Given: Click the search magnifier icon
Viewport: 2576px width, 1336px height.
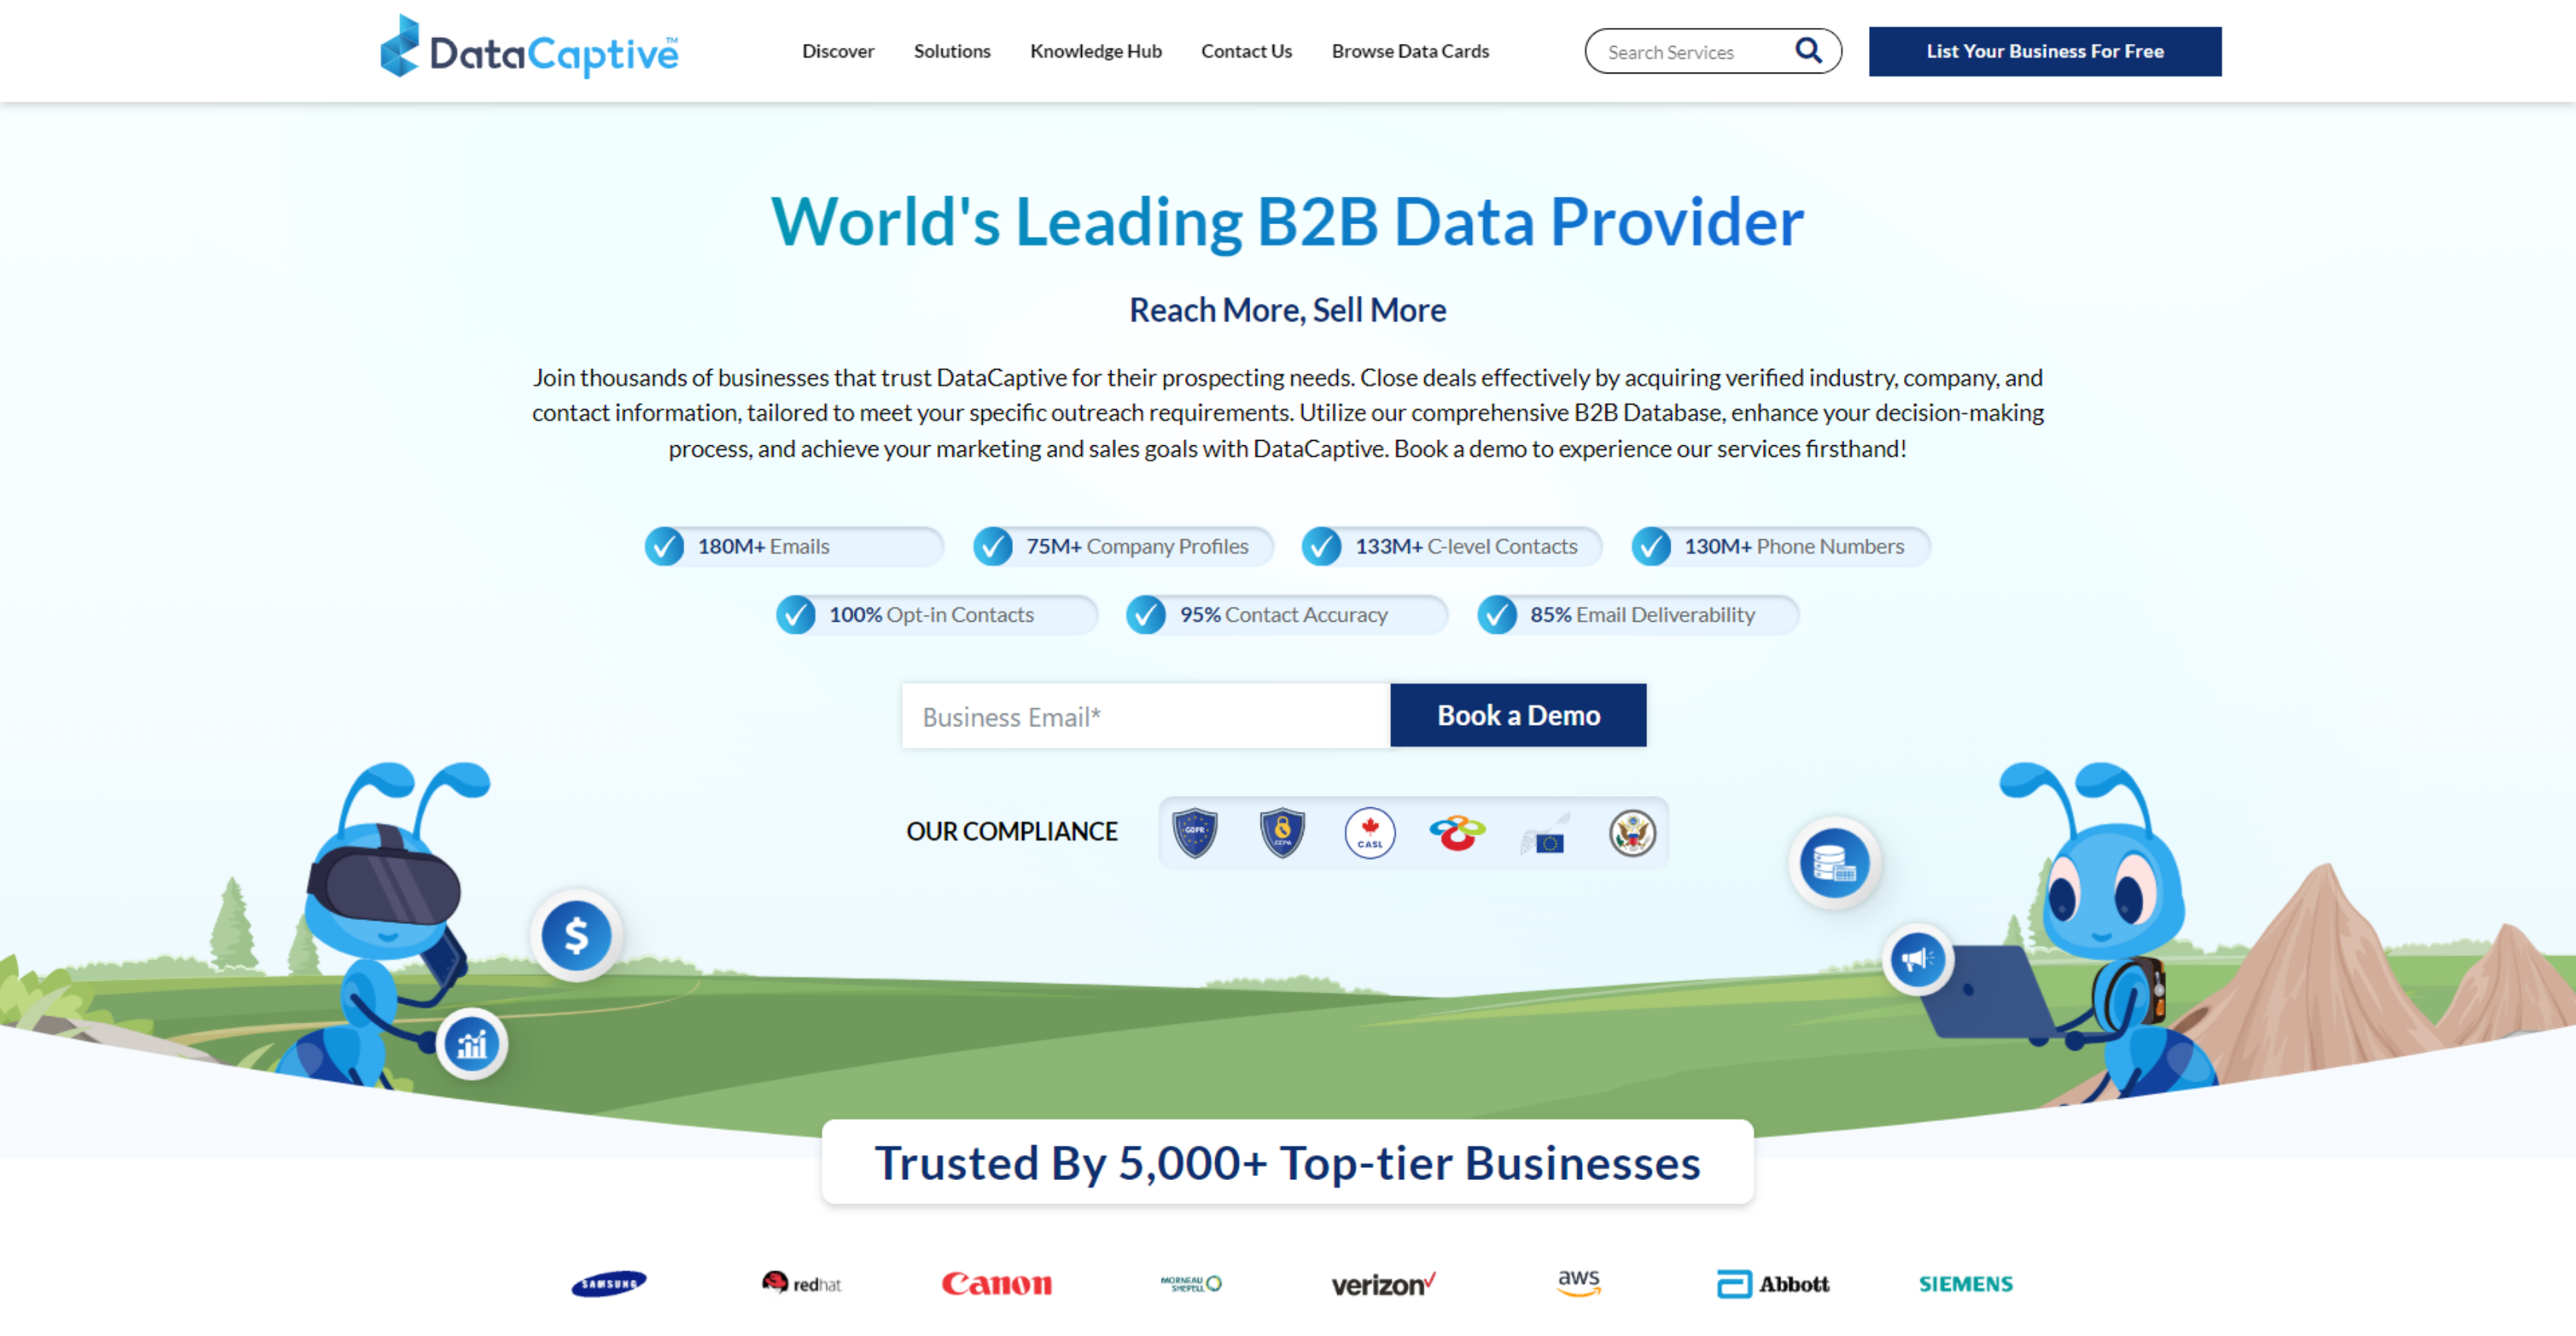Looking at the screenshot, I should pyautogui.click(x=1809, y=49).
